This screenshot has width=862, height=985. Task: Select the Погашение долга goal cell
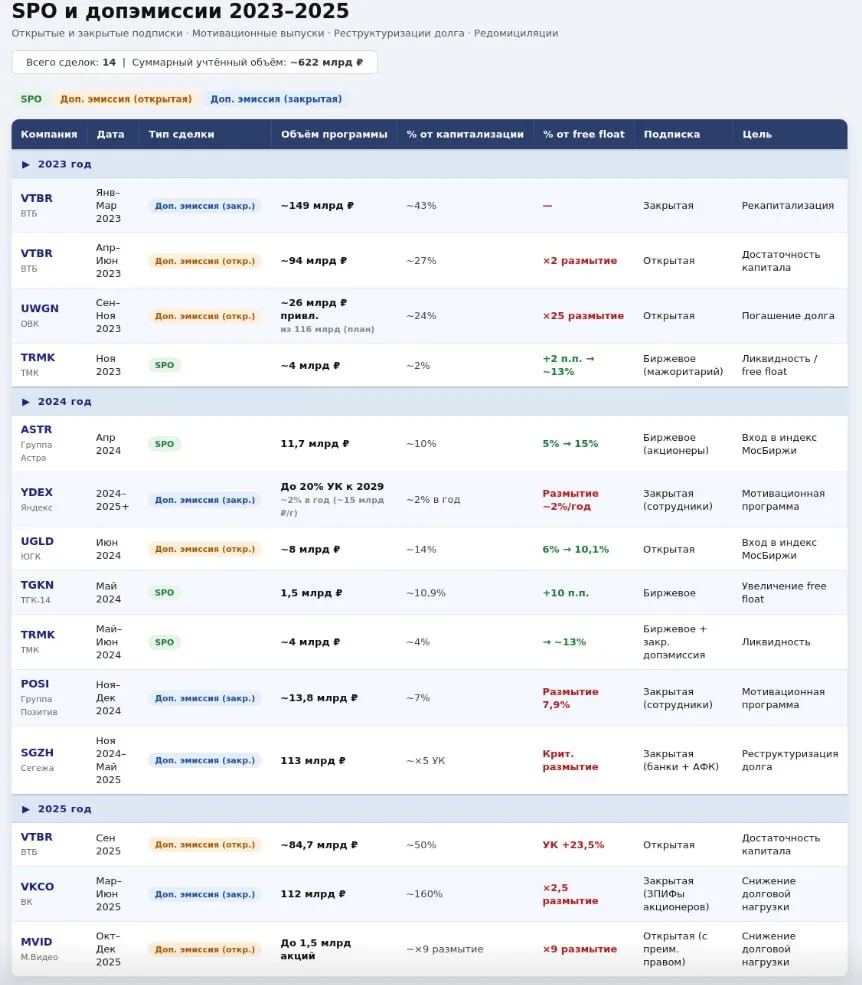pos(788,316)
